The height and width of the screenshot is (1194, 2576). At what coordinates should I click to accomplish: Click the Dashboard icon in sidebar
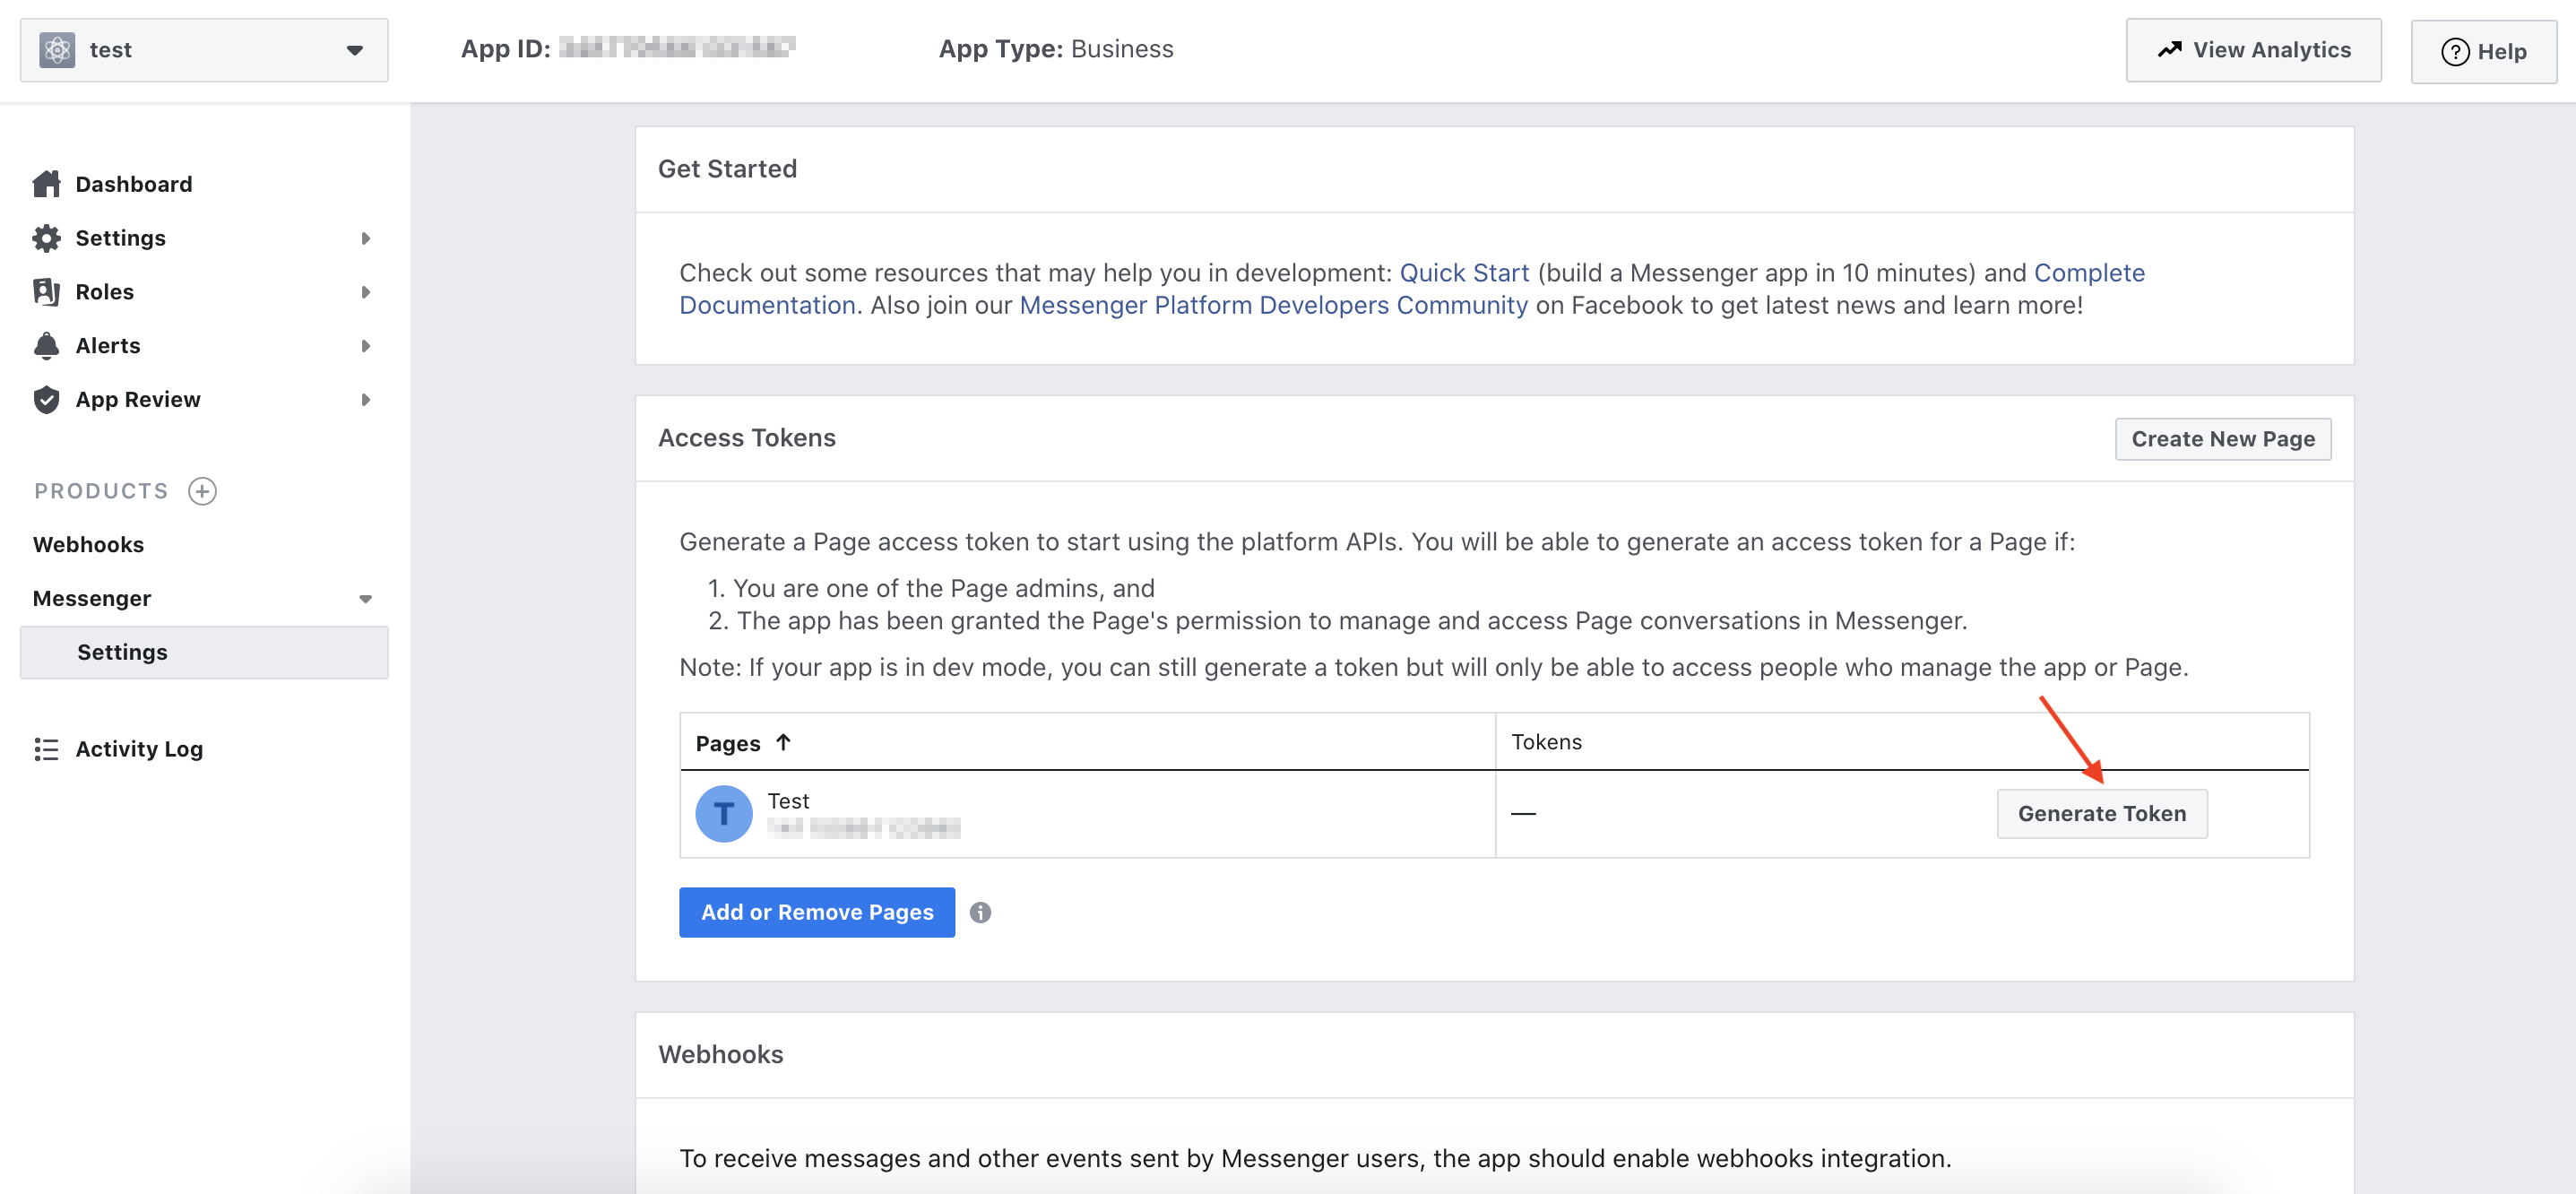(x=44, y=182)
